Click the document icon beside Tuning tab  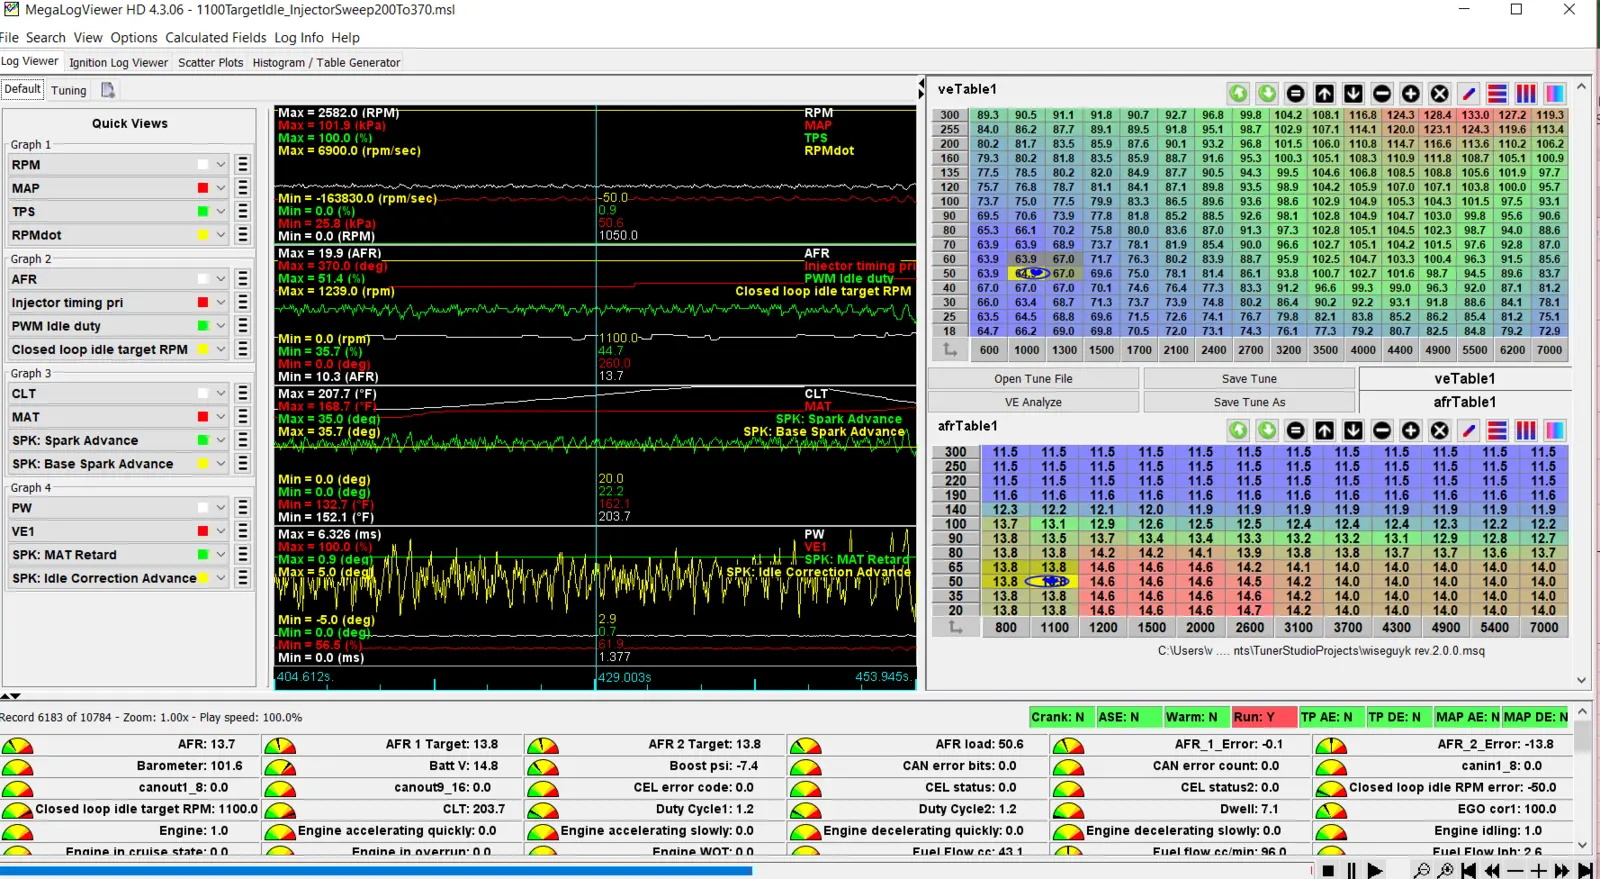(x=107, y=90)
